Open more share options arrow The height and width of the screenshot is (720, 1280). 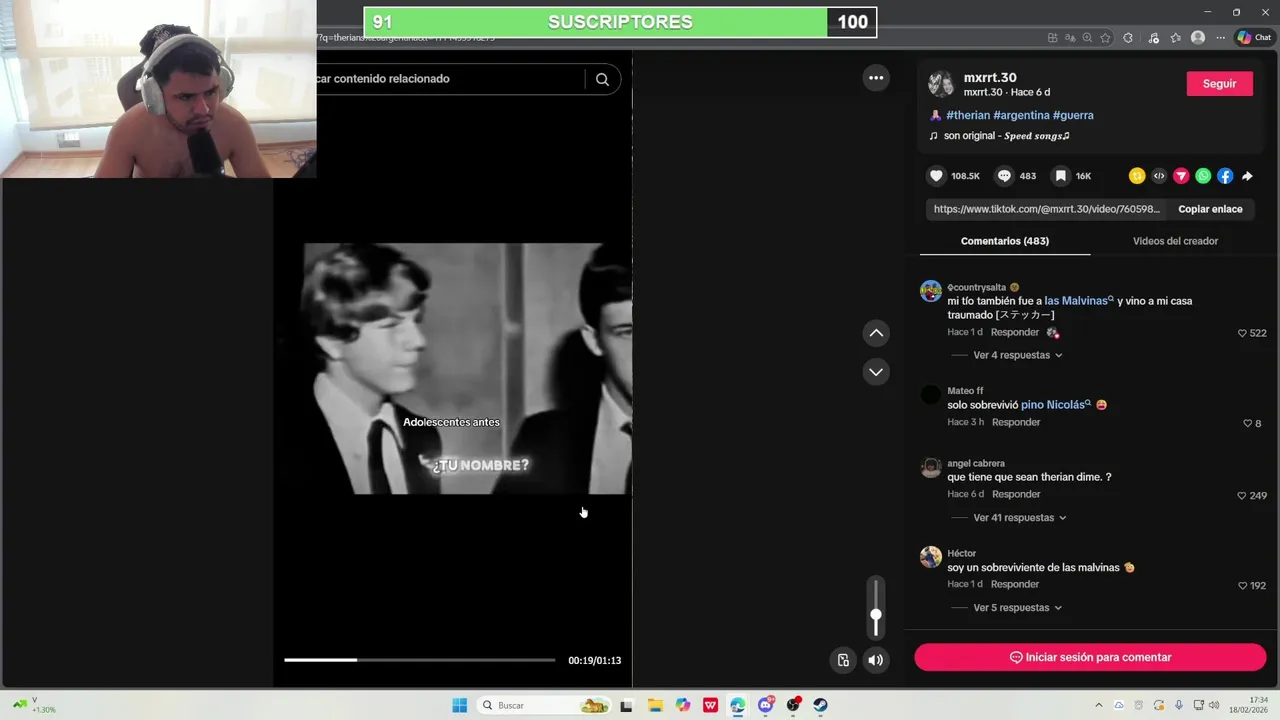1247,176
